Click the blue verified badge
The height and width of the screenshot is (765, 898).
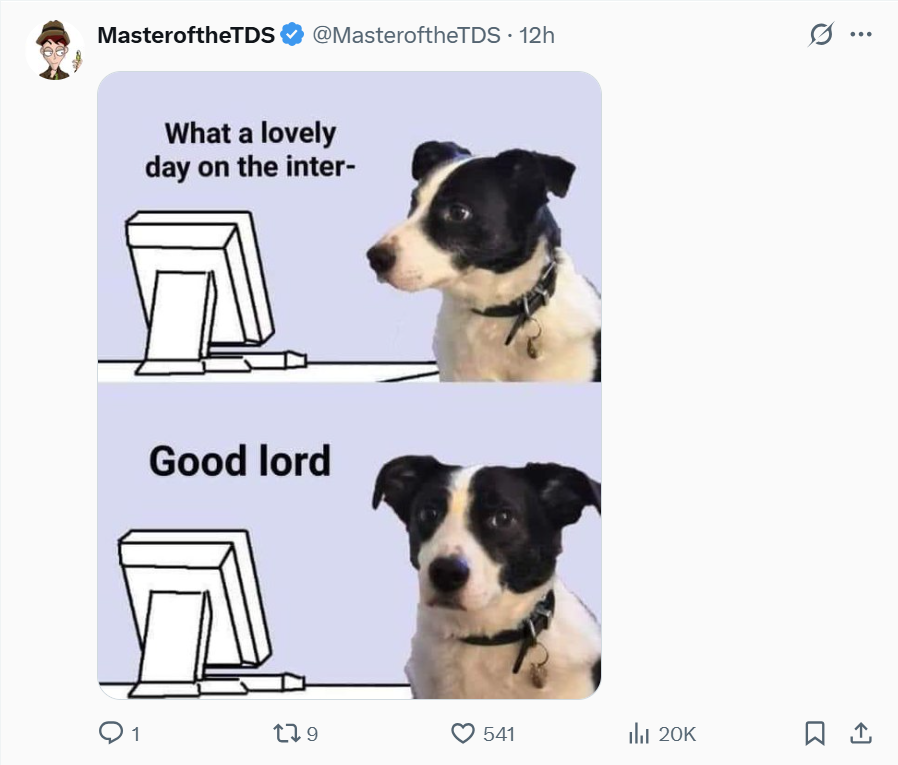[x=292, y=35]
